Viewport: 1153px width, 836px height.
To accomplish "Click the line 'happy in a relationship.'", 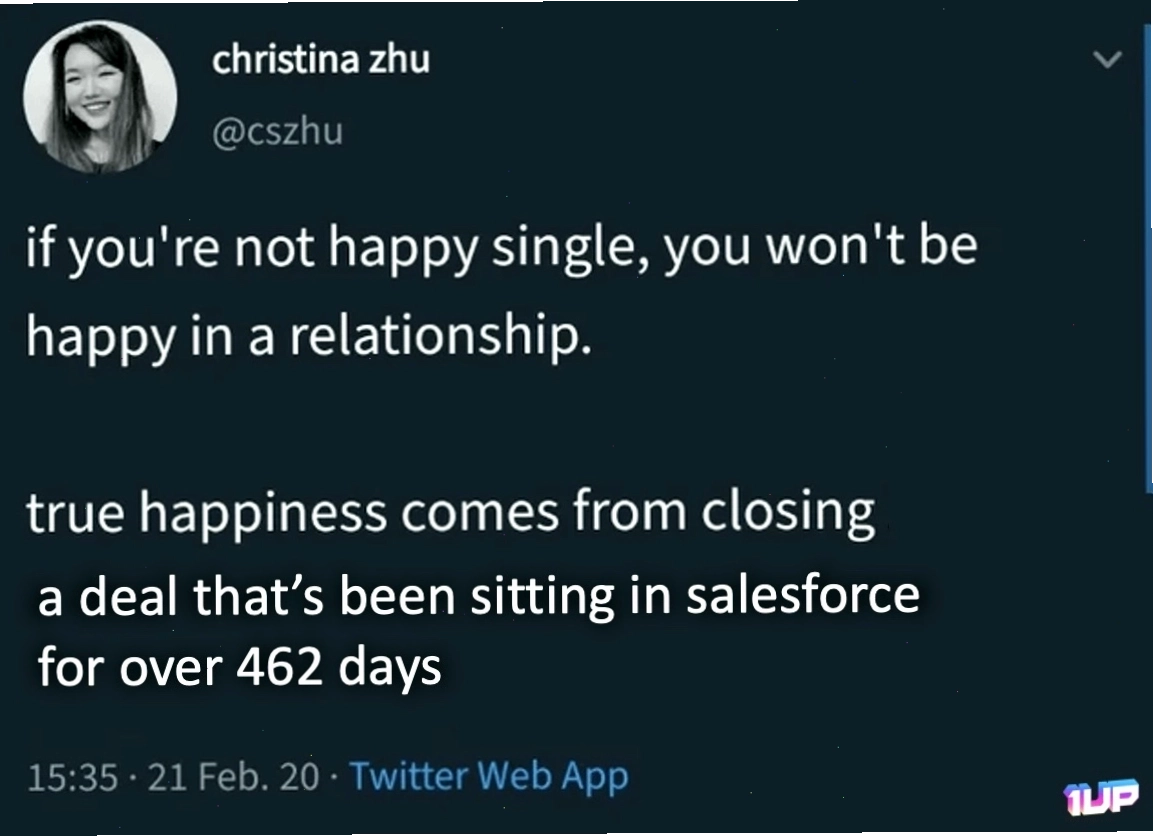I will pyautogui.click(x=309, y=337).
